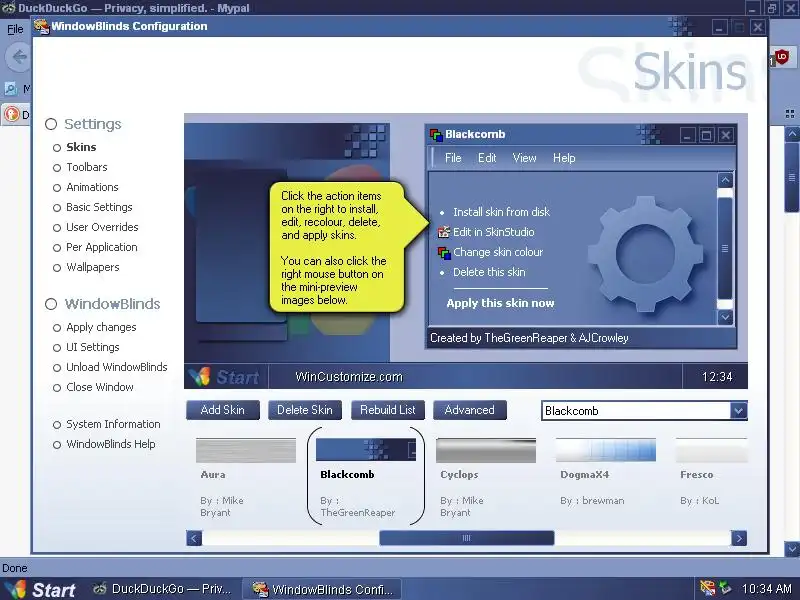The width and height of the screenshot is (800, 600).
Task: Open File menu in Blackcomb preview
Action: 453,158
